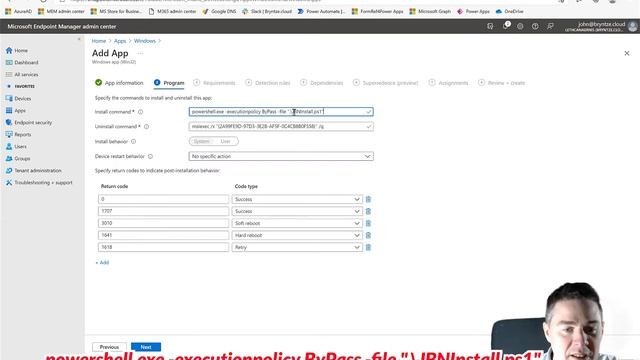Go to the Assignments step
Viewport: 640px width, 360px height.
pyautogui.click(x=449, y=83)
